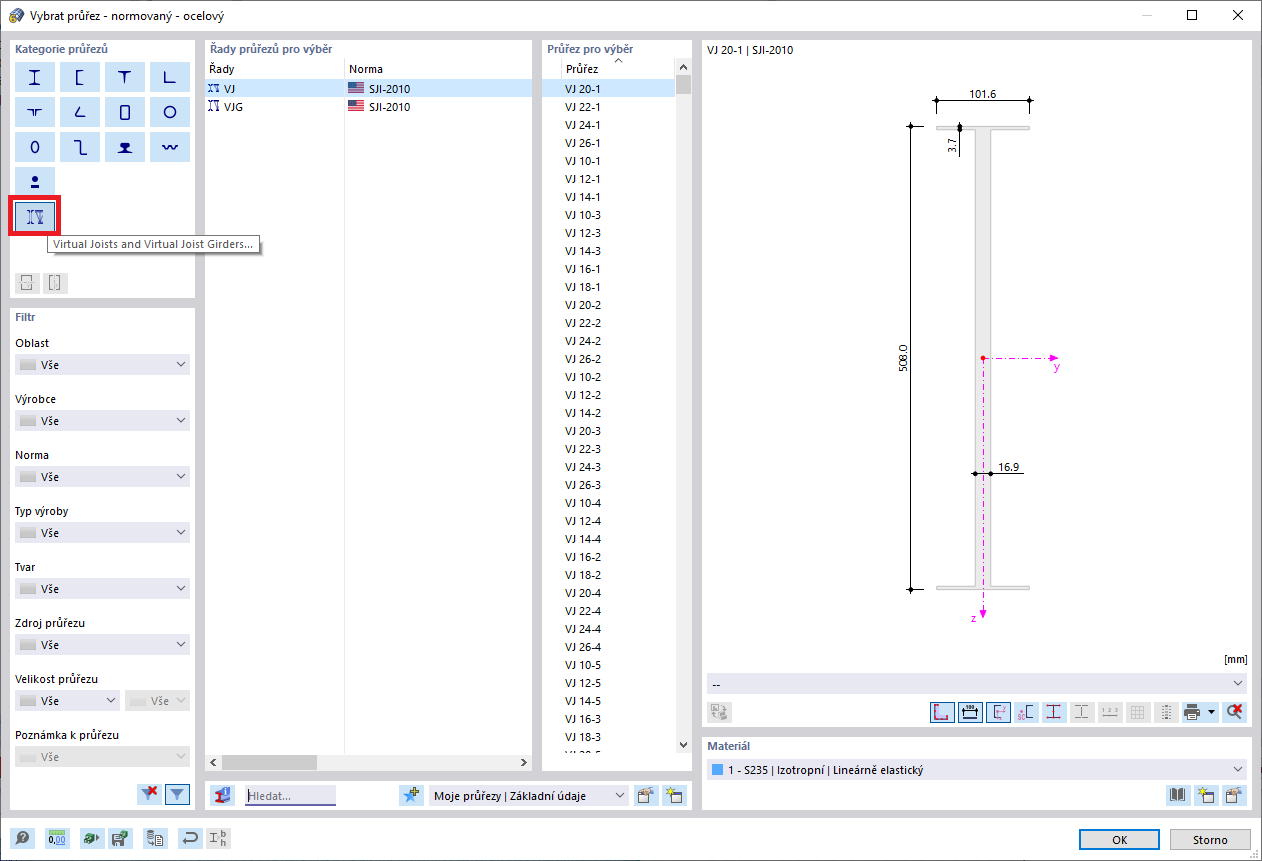The height and width of the screenshot is (861, 1262).
Task: Open the Materiál dropdown S235
Action: [x=977, y=770]
